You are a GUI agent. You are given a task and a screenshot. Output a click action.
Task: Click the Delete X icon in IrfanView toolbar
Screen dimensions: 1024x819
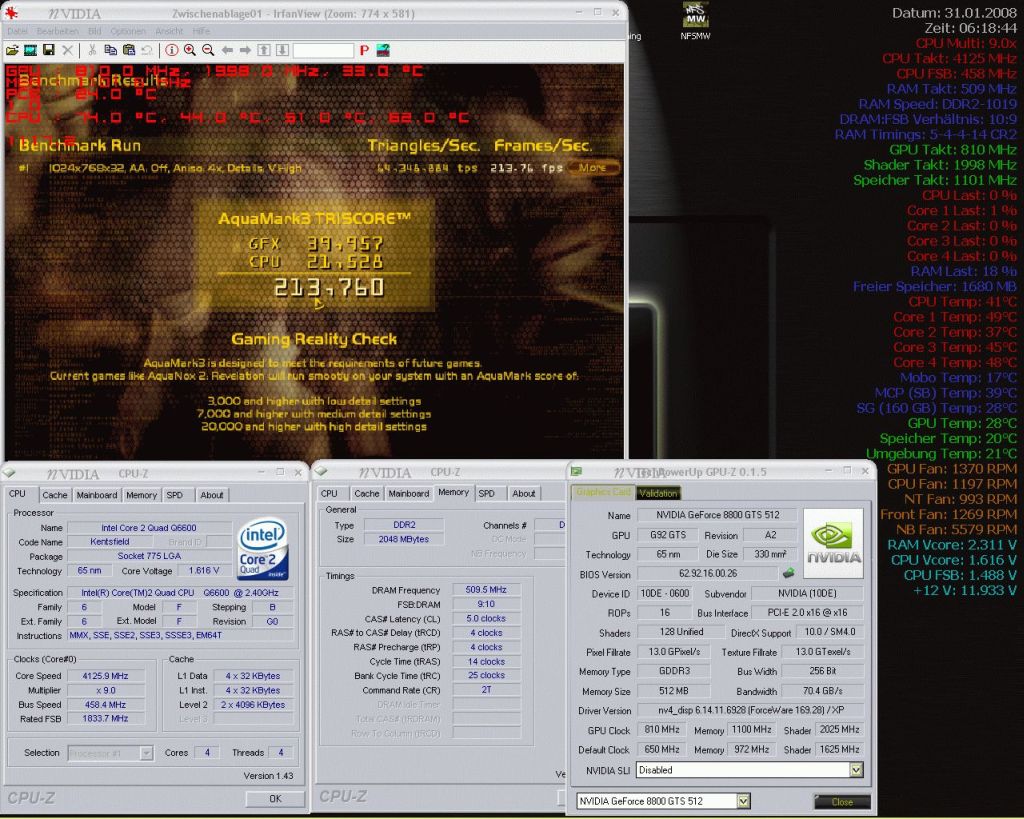pos(67,50)
